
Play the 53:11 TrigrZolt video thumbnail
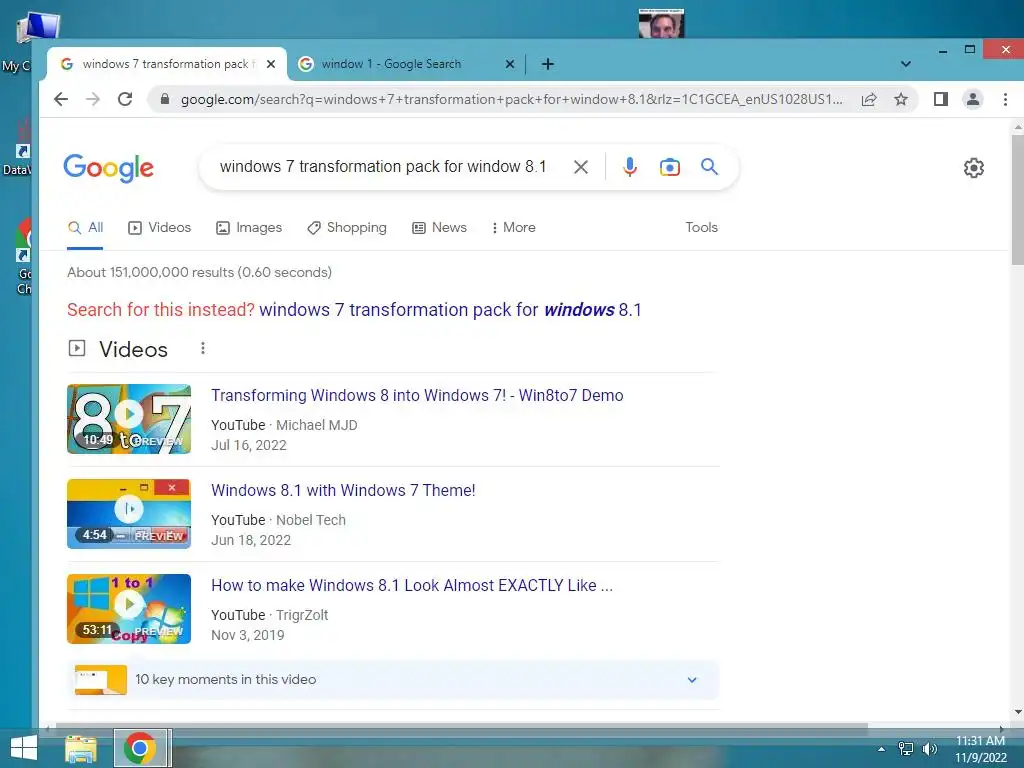129,609
